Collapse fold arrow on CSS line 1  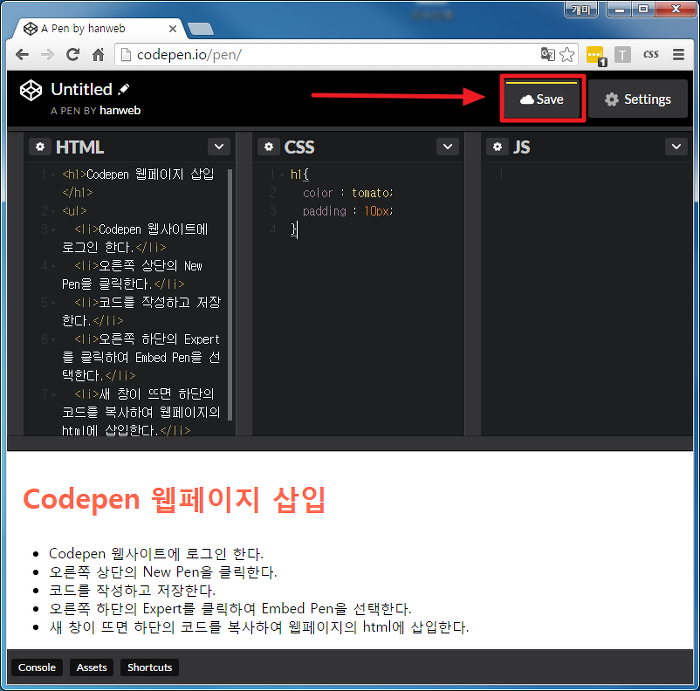[282, 175]
